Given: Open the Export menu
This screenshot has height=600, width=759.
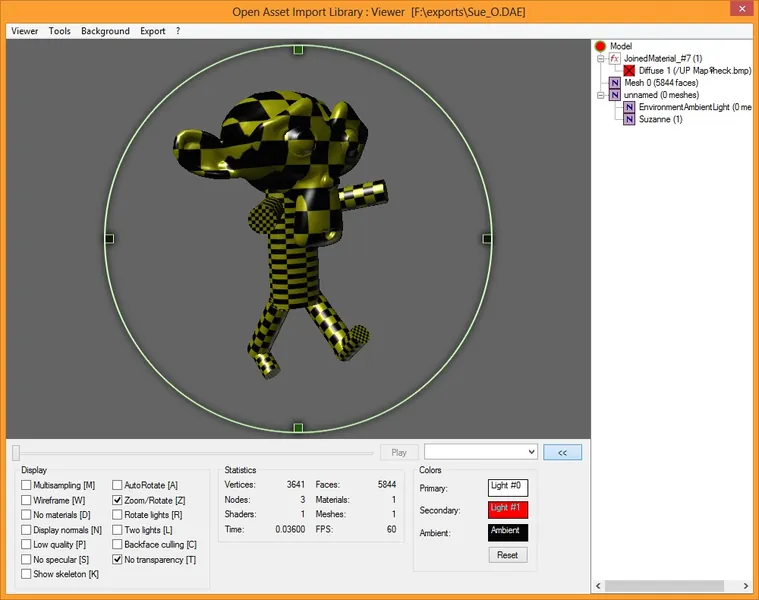Looking at the screenshot, I should pos(153,31).
